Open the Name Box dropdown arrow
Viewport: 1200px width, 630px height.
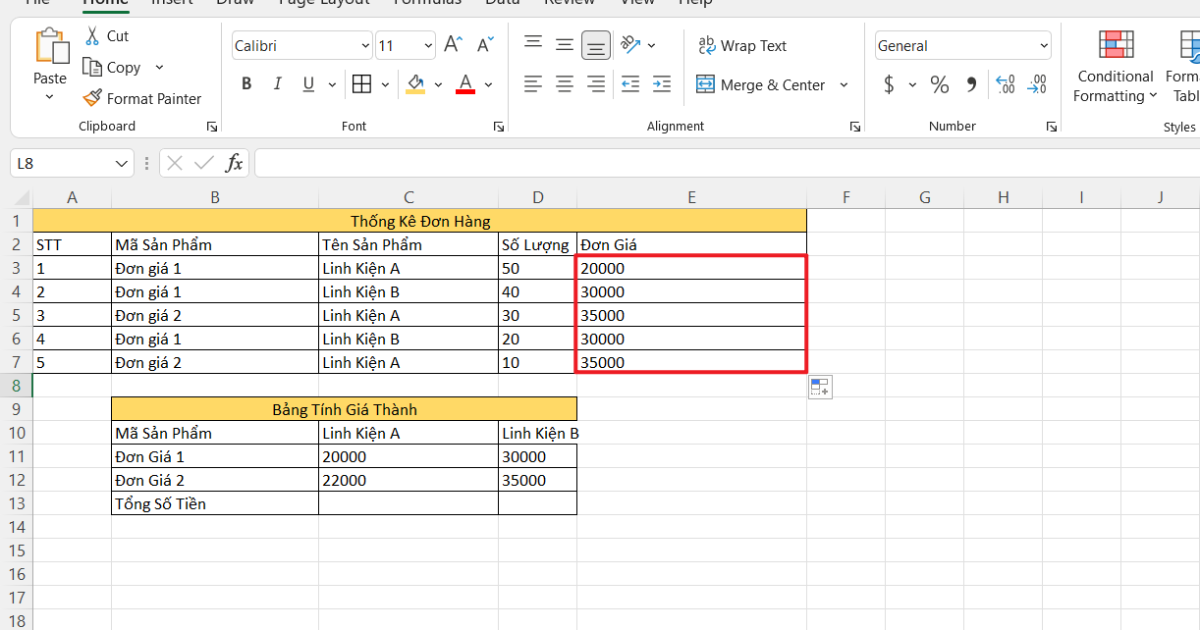[x=122, y=163]
